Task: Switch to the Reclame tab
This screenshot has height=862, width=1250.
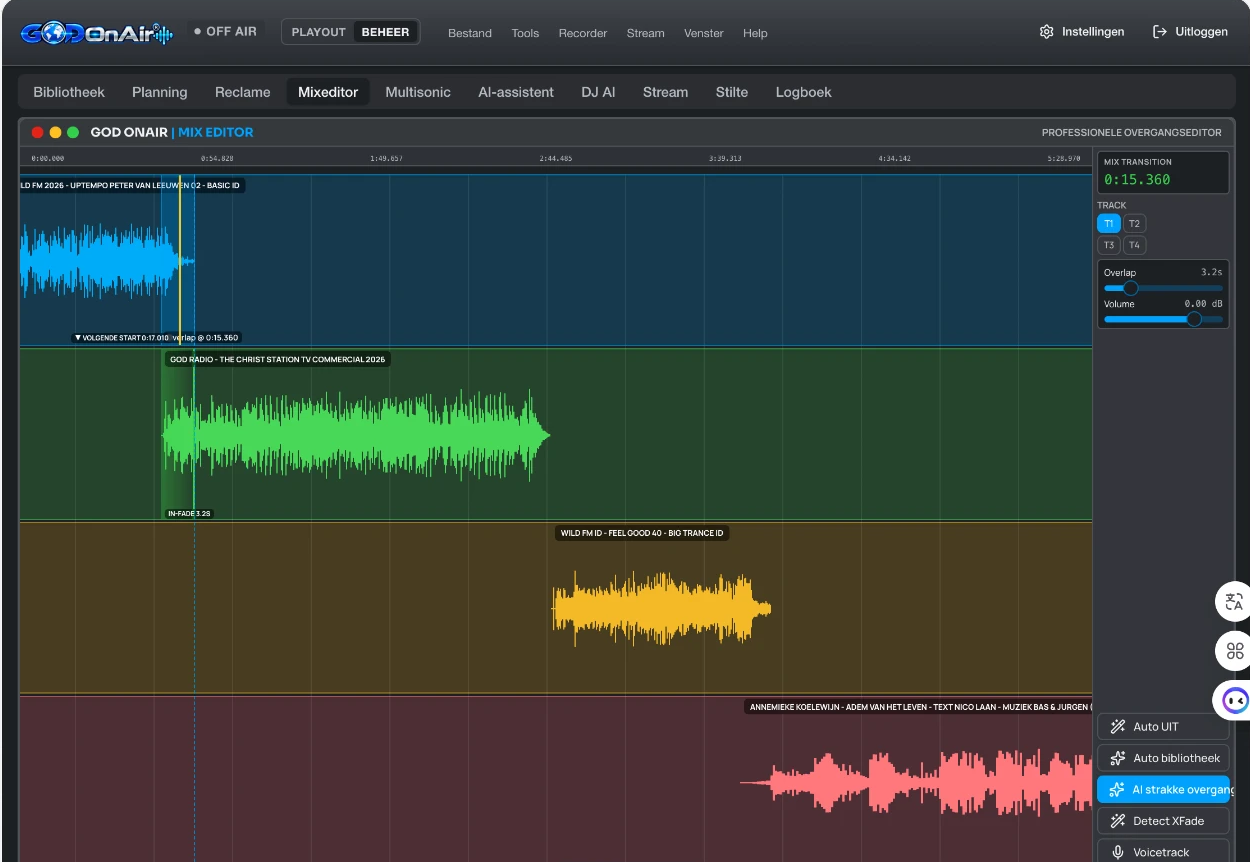Action: coord(243,92)
